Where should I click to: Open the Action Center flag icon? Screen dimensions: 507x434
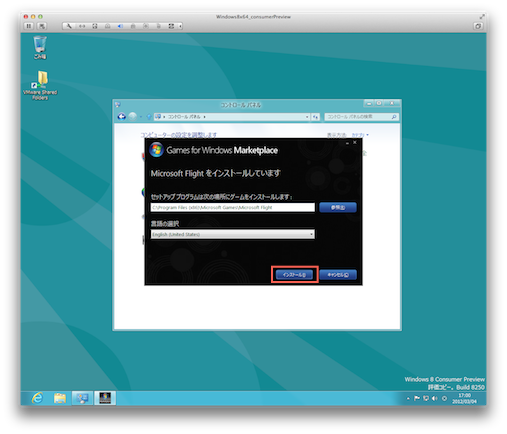click(417, 398)
